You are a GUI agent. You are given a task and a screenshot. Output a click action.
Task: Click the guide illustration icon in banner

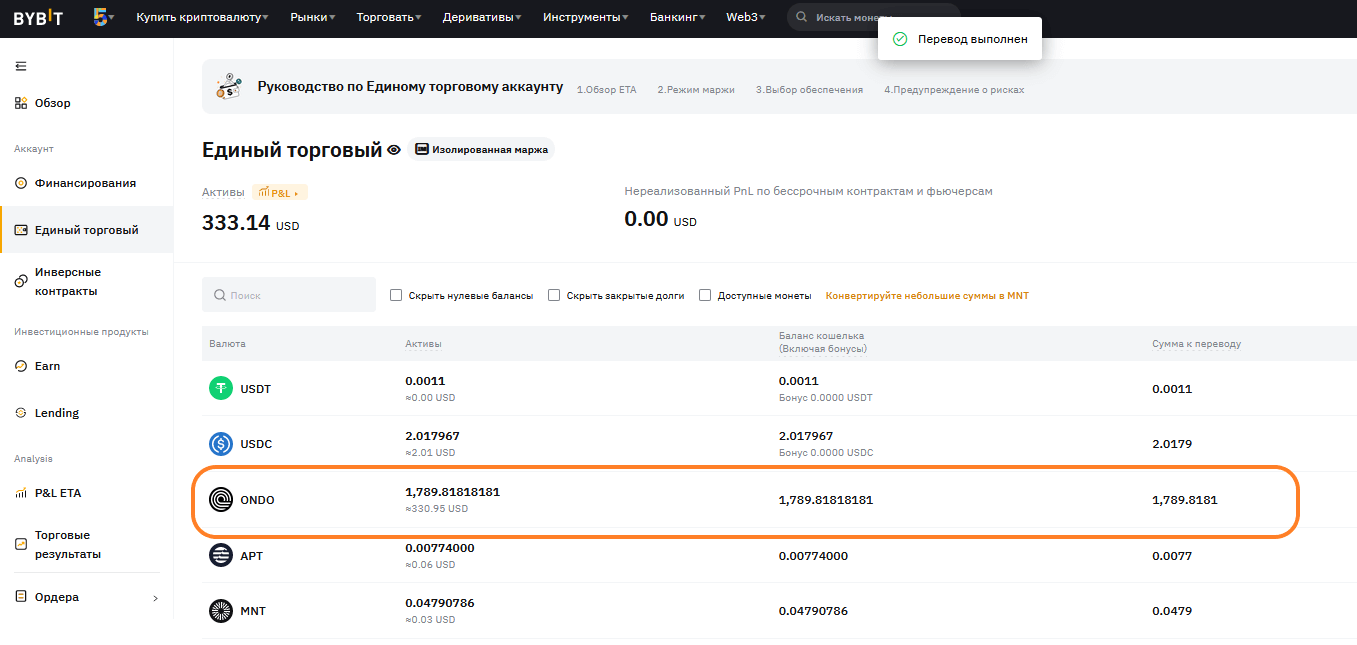[x=230, y=87]
